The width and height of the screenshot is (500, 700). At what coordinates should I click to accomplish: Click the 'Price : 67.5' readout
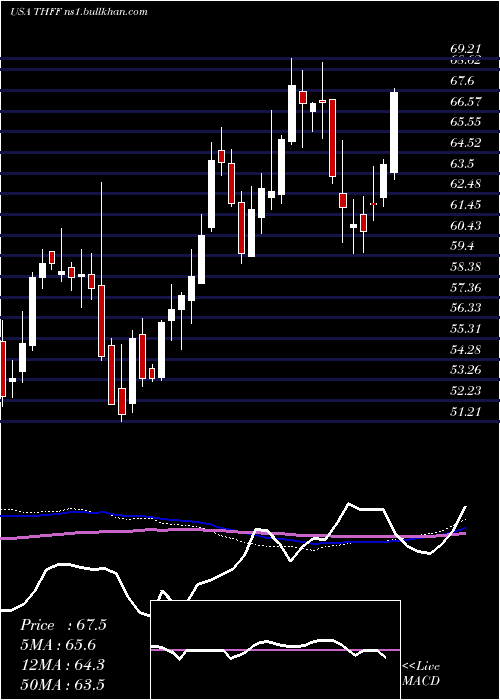(x=63, y=625)
